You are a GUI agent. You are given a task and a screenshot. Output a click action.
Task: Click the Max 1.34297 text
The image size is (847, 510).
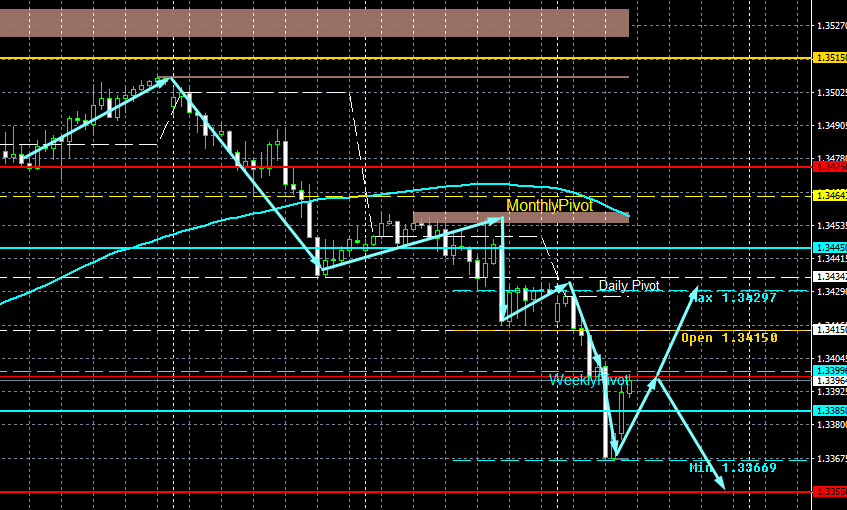point(734,298)
